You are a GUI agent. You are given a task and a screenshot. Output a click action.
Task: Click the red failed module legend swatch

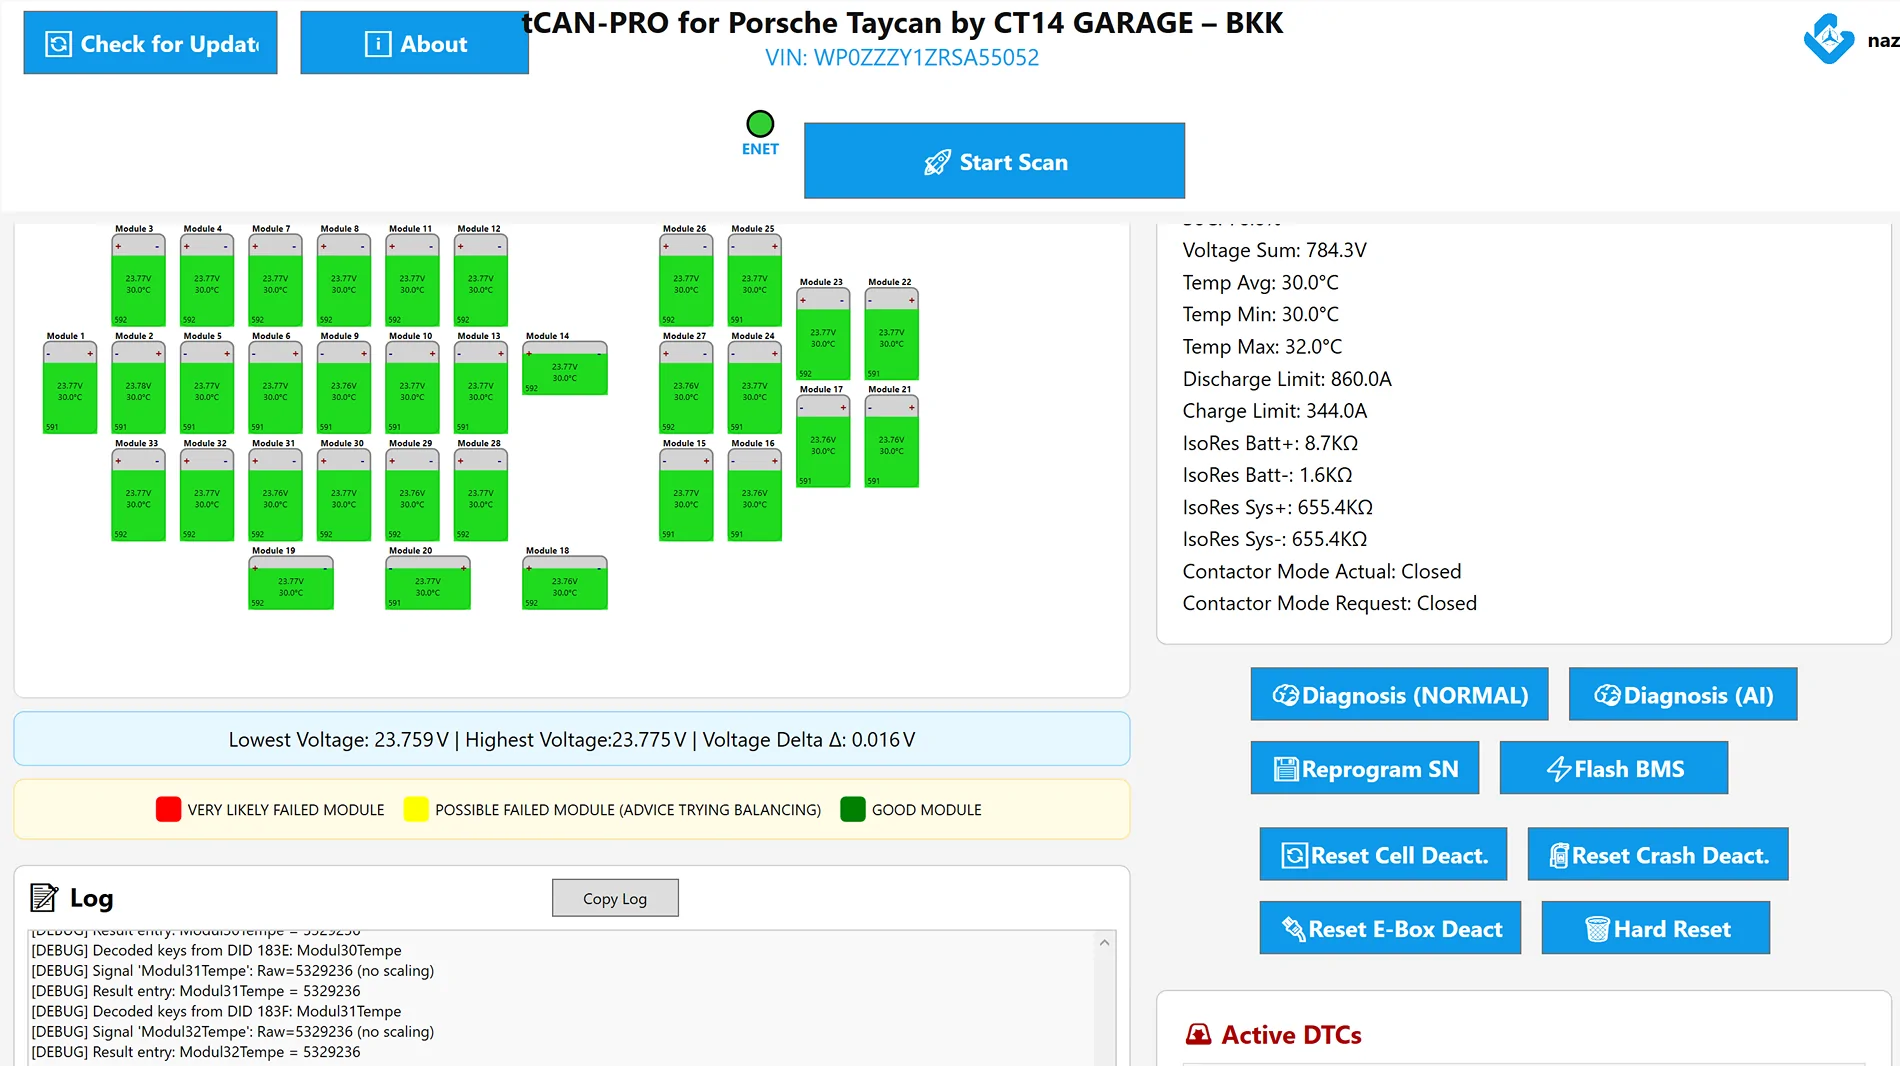(168, 809)
